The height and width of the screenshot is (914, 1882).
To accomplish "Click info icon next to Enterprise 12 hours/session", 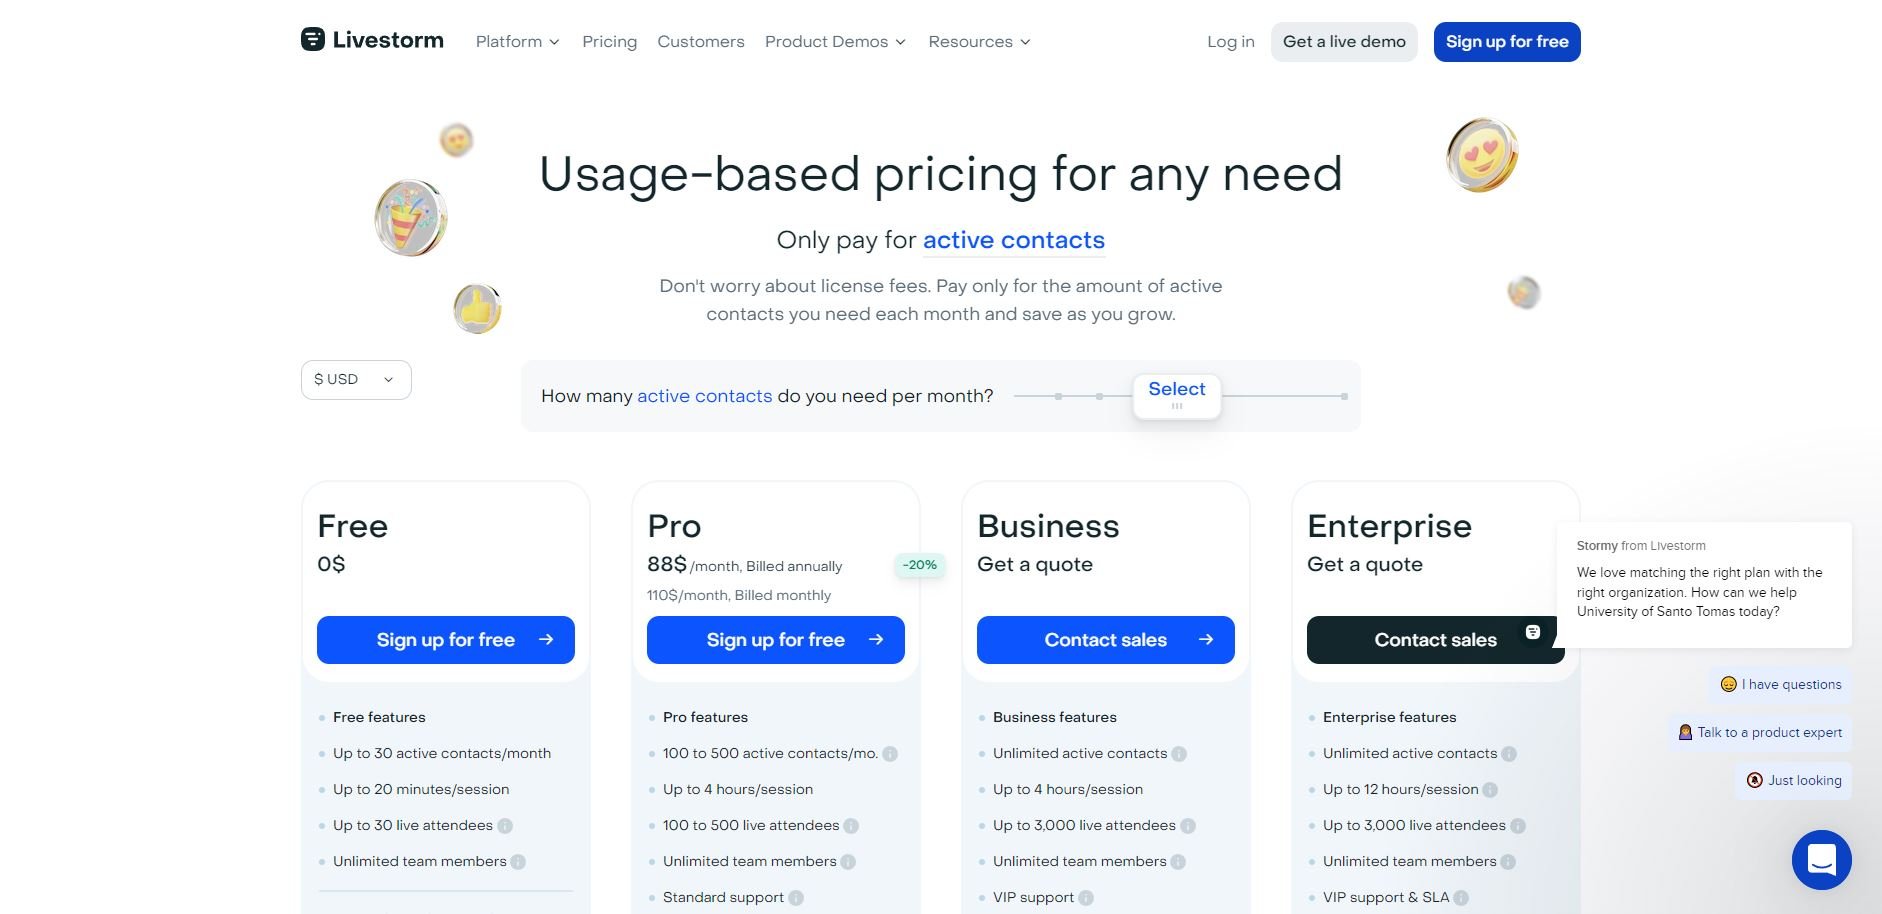I will (1490, 790).
